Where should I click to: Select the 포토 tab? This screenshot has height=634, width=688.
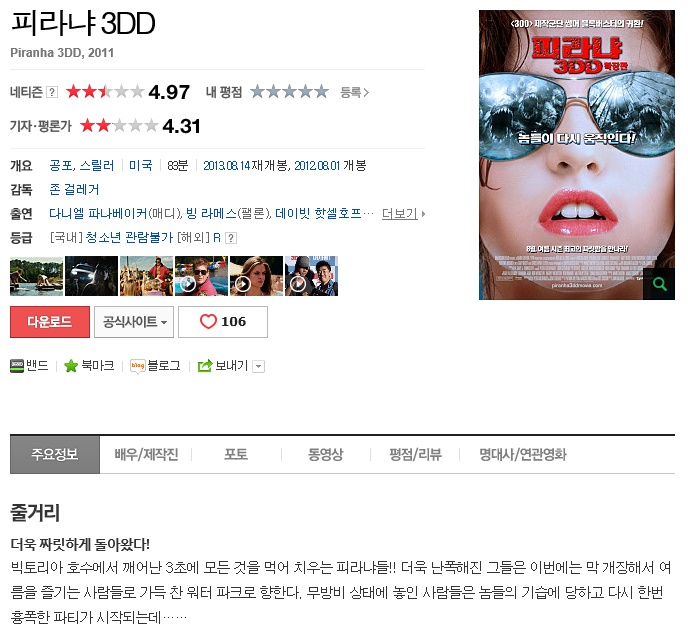[236, 455]
